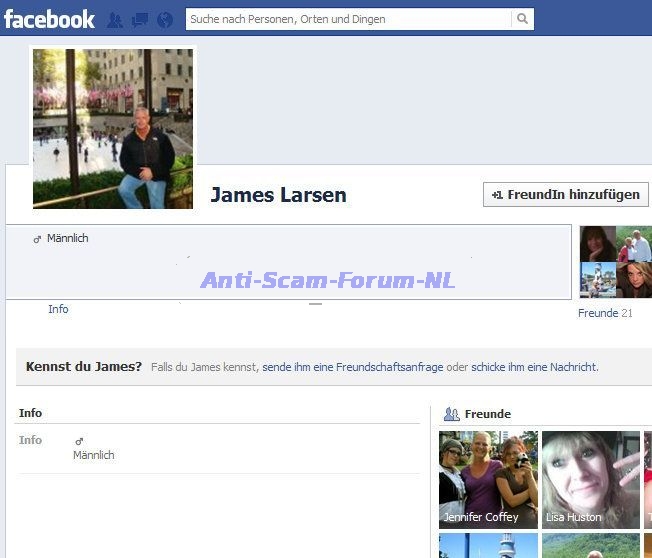Click the Freunde section heading
Image resolution: width=652 pixels, height=558 pixels.
487,414
